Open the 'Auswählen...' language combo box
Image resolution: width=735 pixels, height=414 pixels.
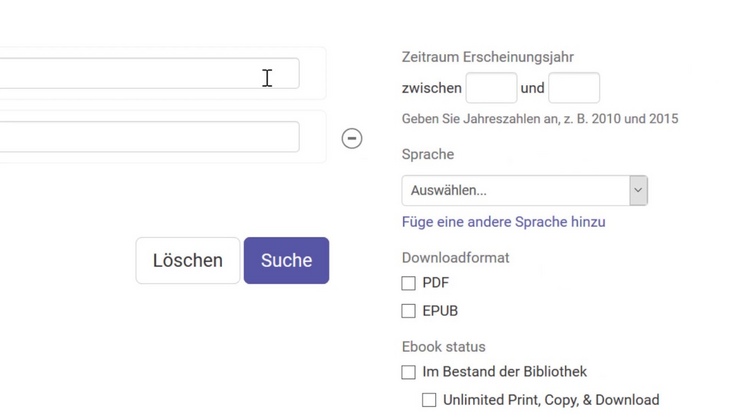point(515,190)
